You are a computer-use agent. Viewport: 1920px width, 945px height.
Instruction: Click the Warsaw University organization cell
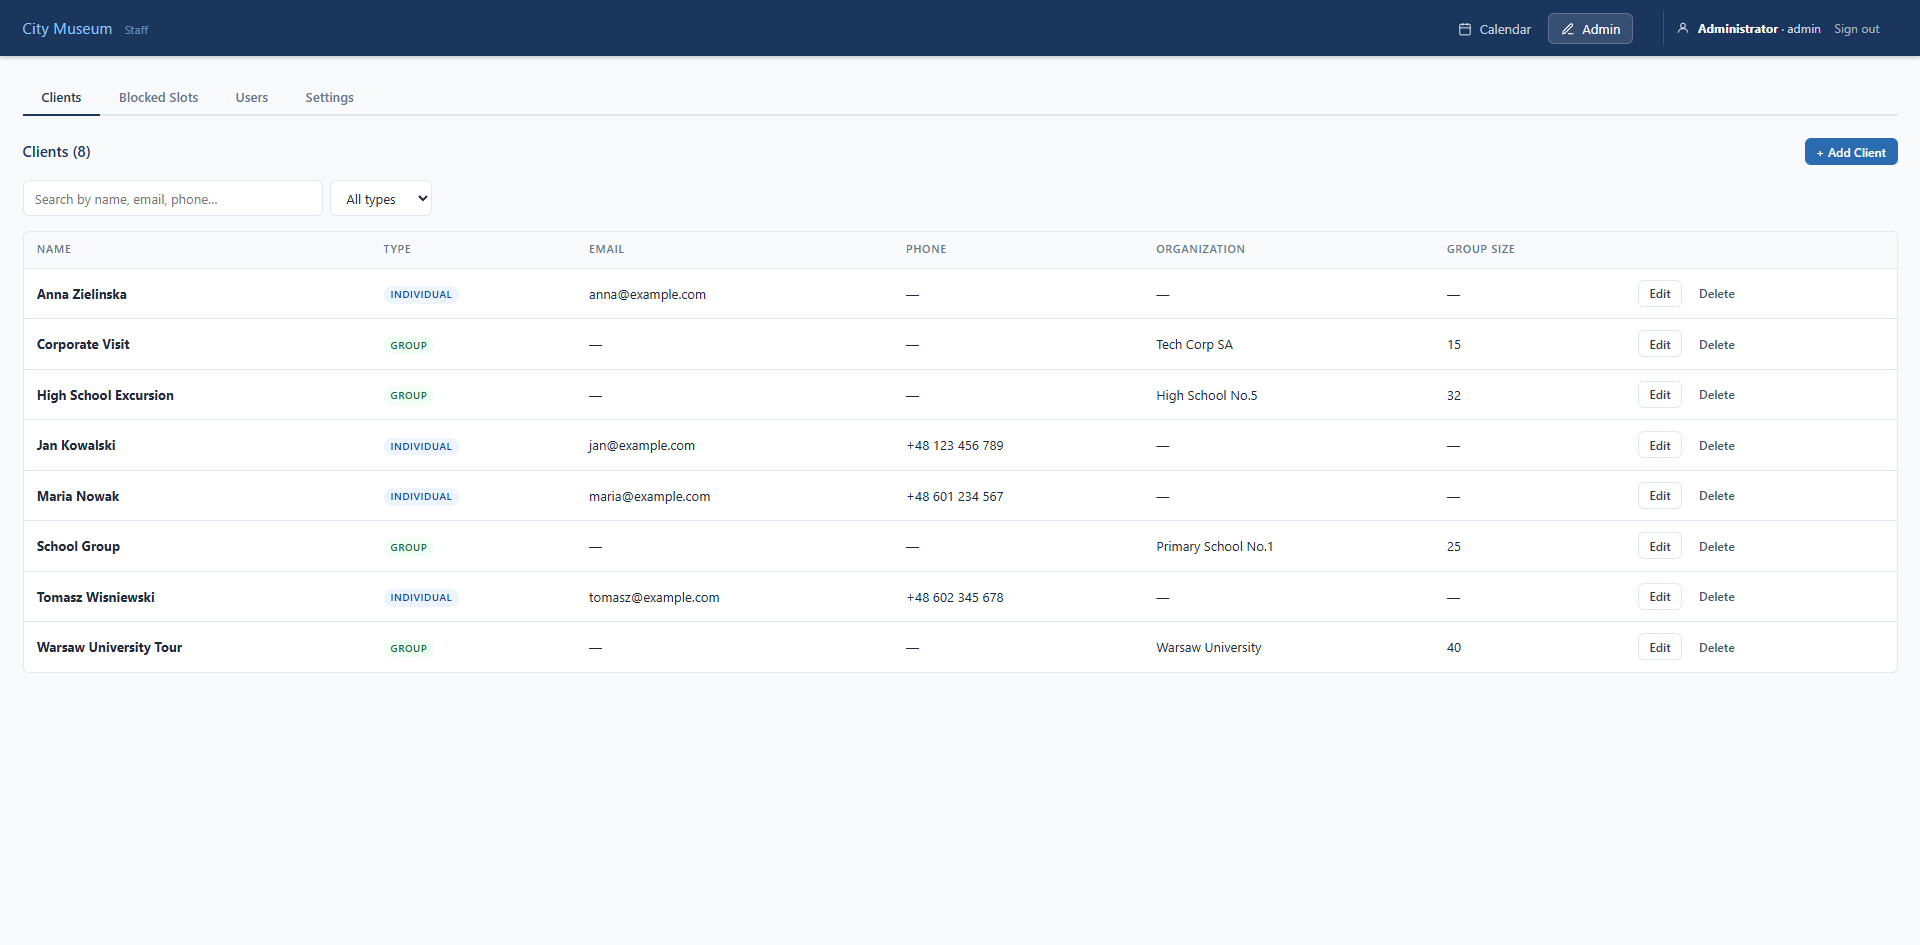[1209, 647]
